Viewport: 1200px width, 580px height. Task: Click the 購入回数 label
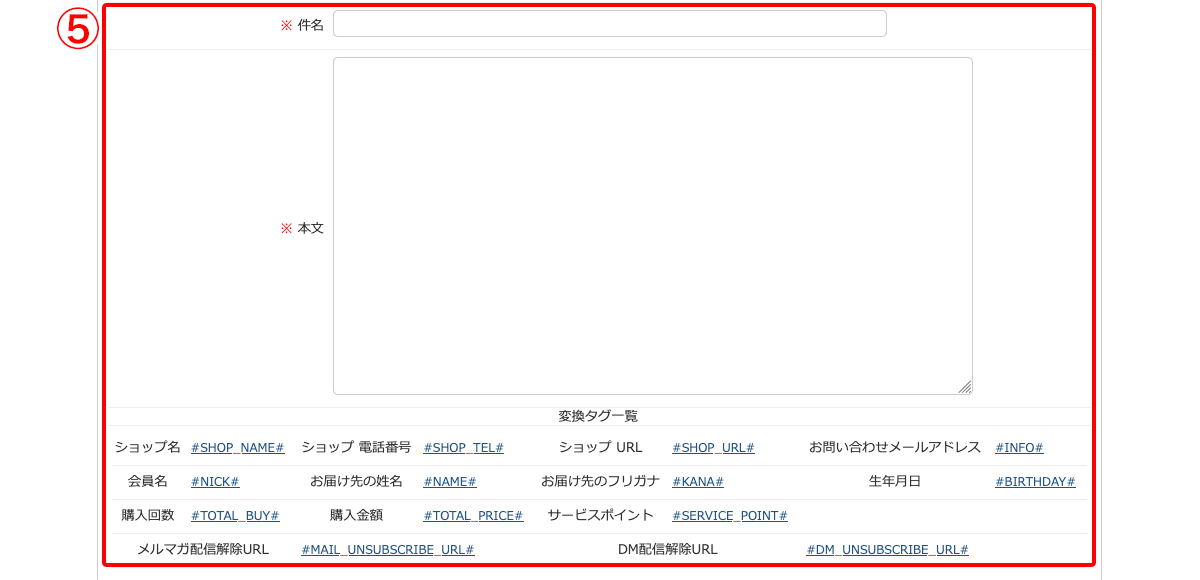pyautogui.click(x=148, y=515)
